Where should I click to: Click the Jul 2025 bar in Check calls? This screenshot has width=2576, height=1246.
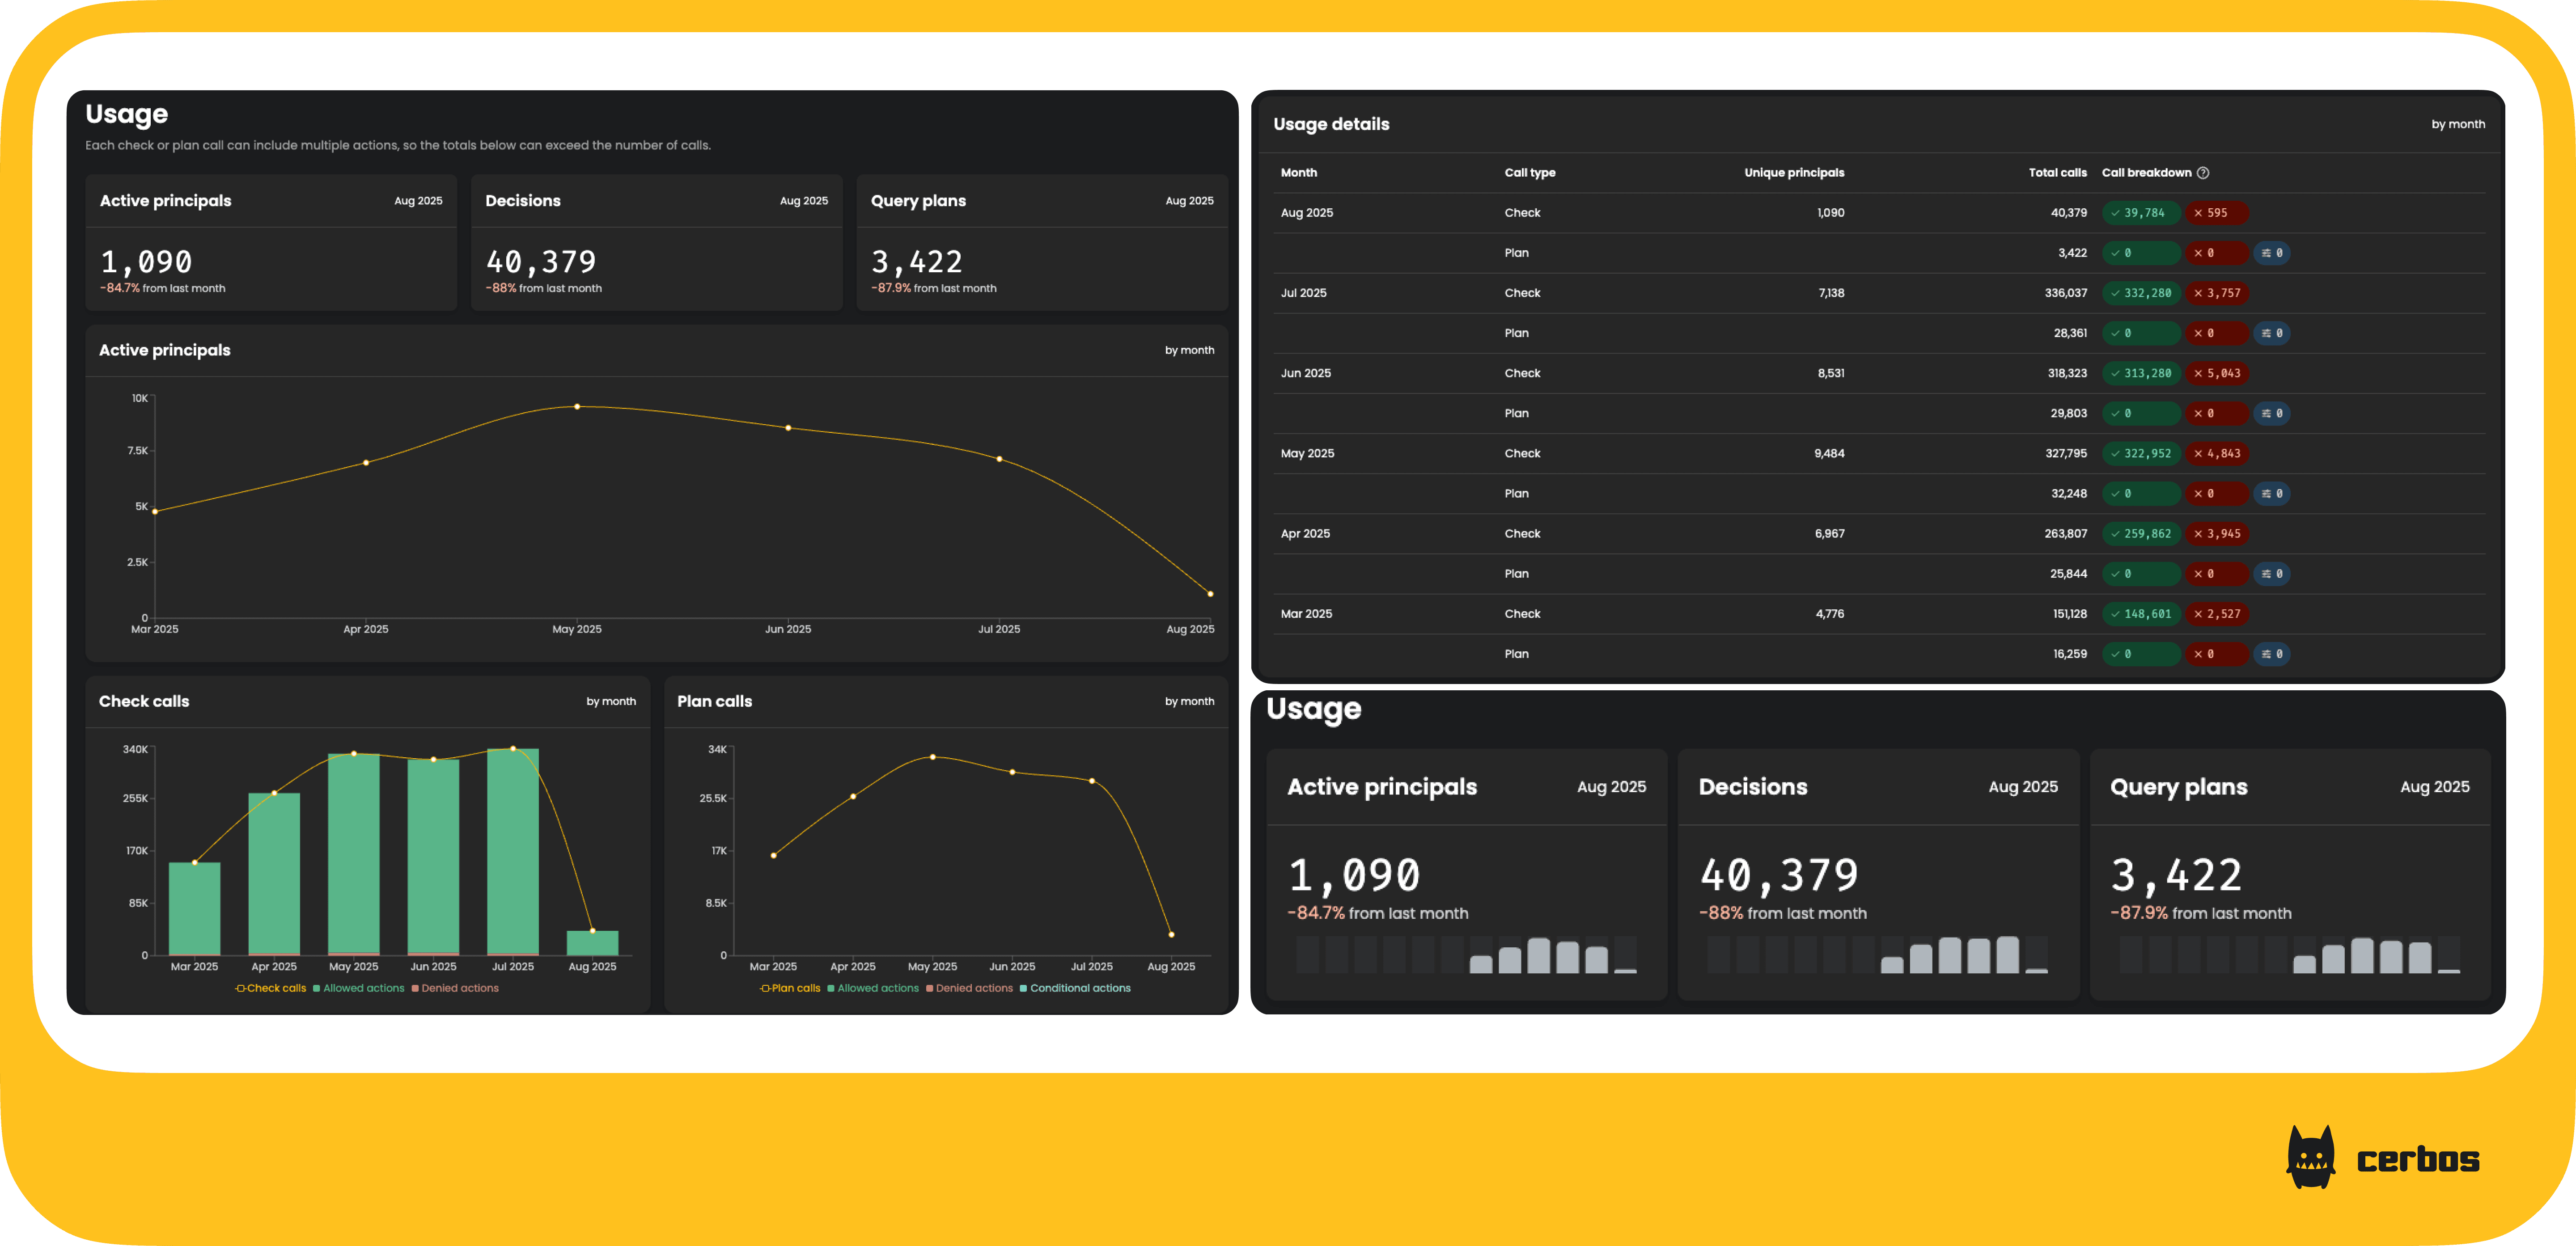[x=513, y=852]
